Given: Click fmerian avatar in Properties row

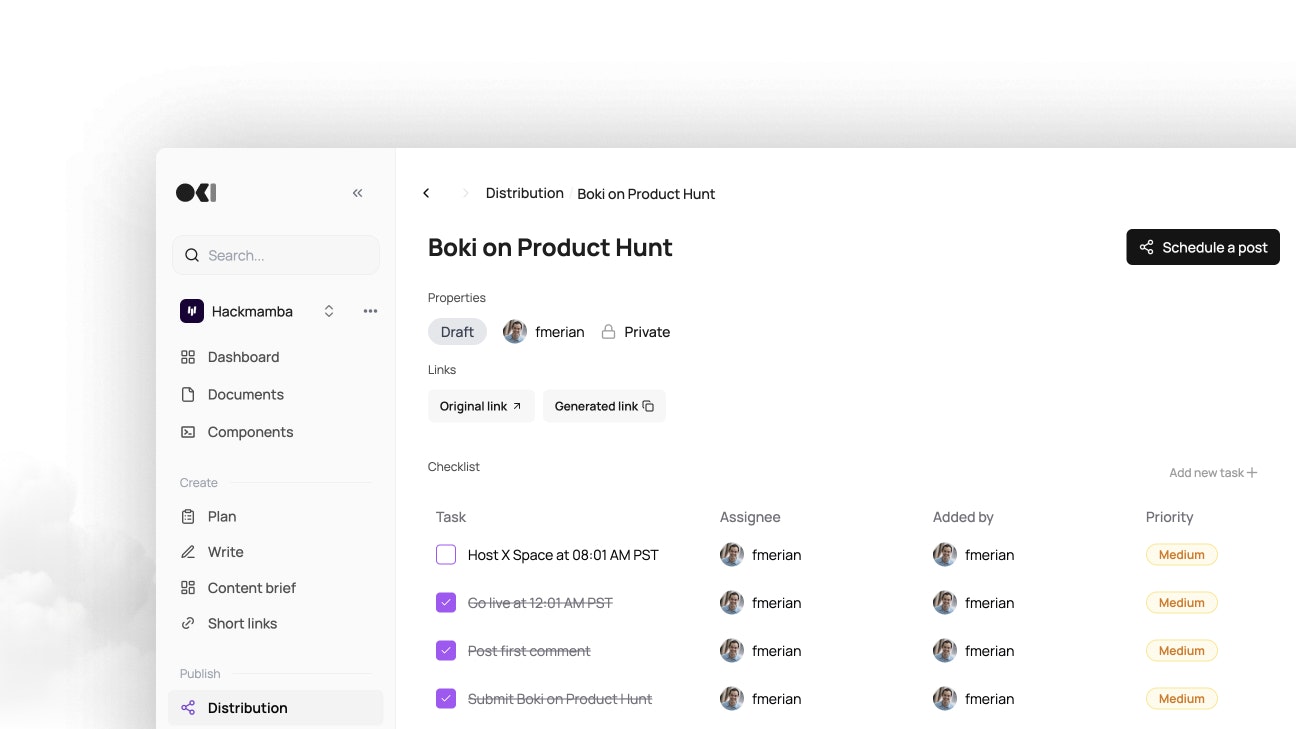Looking at the screenshot, I should (515, 332).
